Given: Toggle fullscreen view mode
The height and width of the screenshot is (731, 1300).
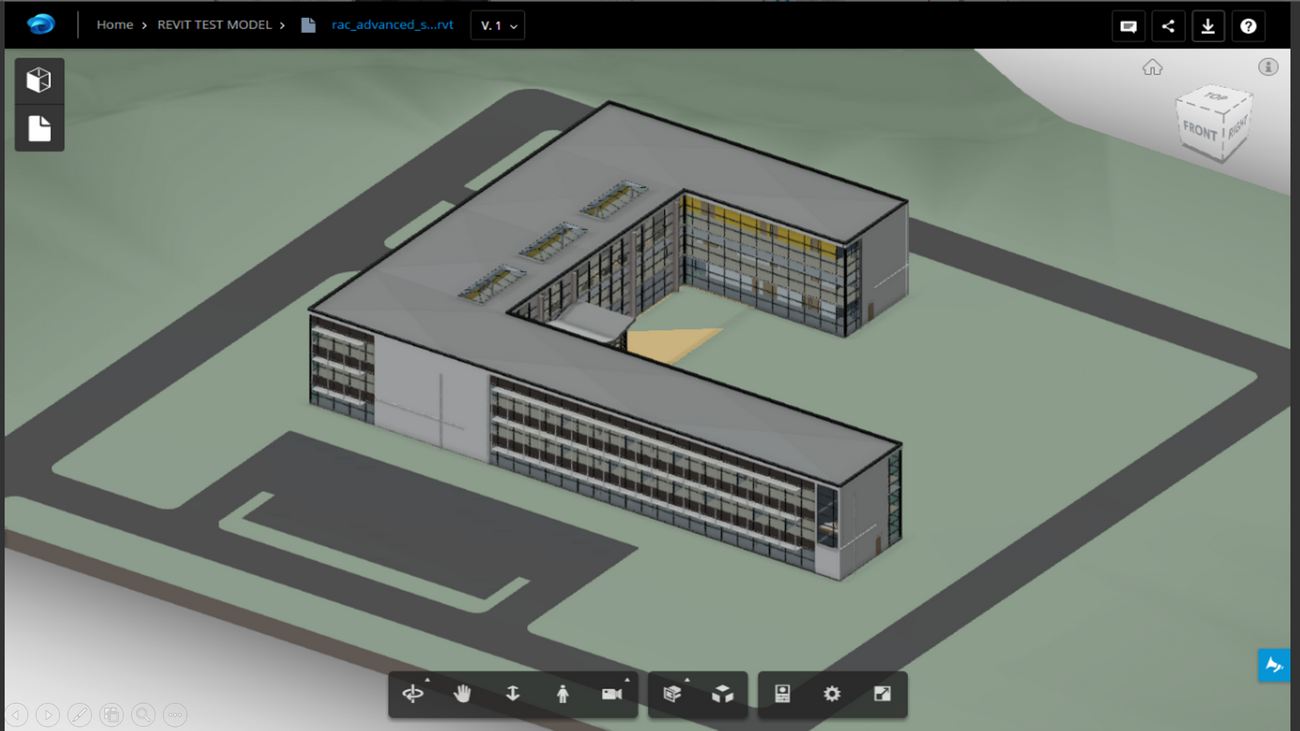Looking at the screenshot, I should (x=882, y=693).
